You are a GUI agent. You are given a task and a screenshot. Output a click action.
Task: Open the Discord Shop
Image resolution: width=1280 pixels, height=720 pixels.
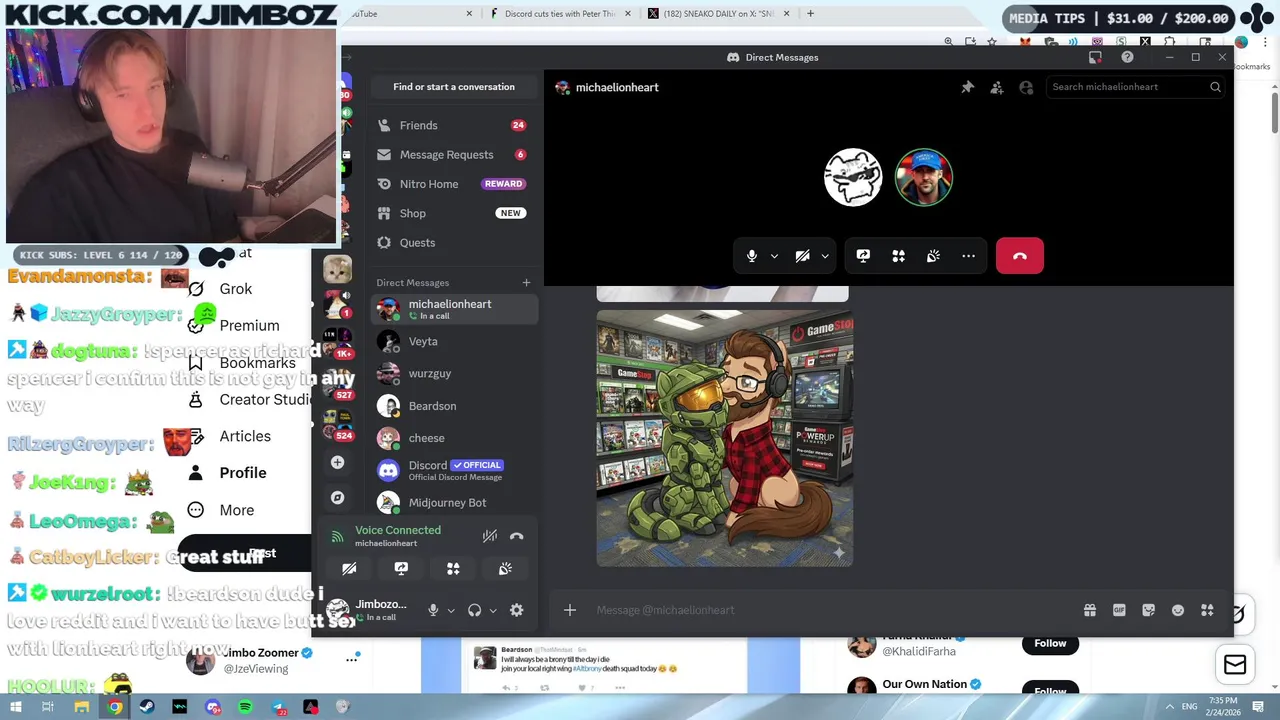tap(453, 213)
